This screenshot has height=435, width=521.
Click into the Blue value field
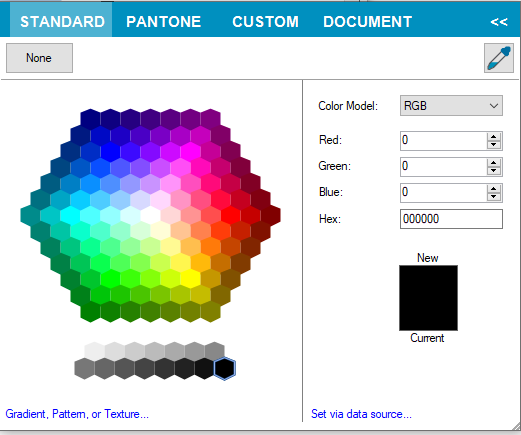pos(443,192)
